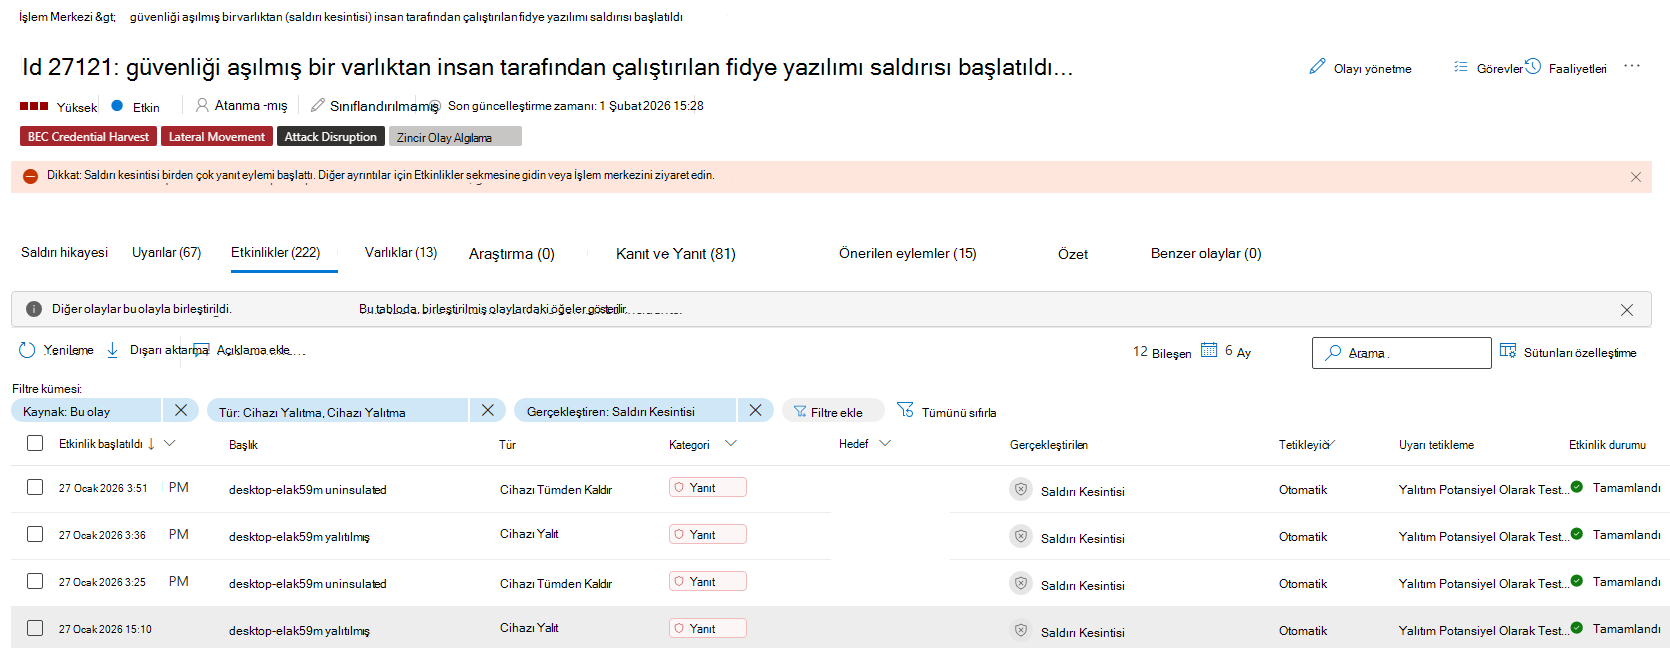Check the row dated 27 Ocak 2026 15:10

point(35,628)
